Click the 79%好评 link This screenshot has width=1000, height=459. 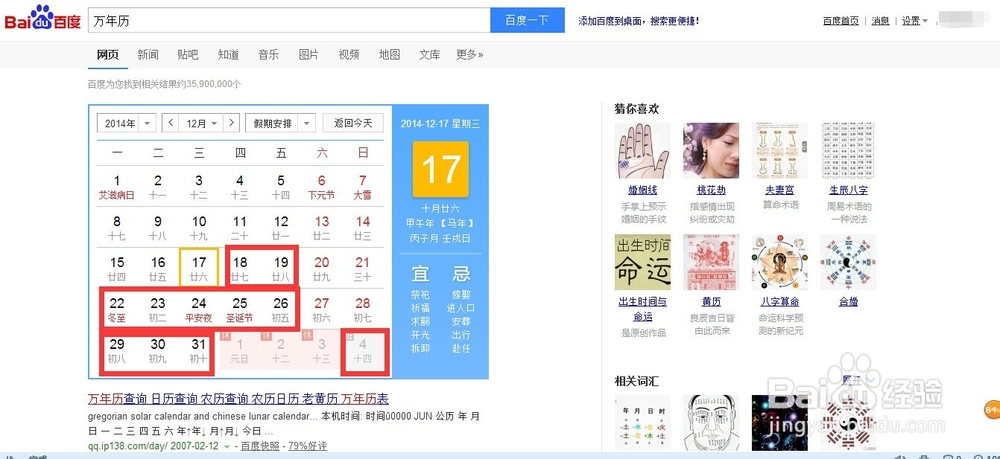click(307, 446)
